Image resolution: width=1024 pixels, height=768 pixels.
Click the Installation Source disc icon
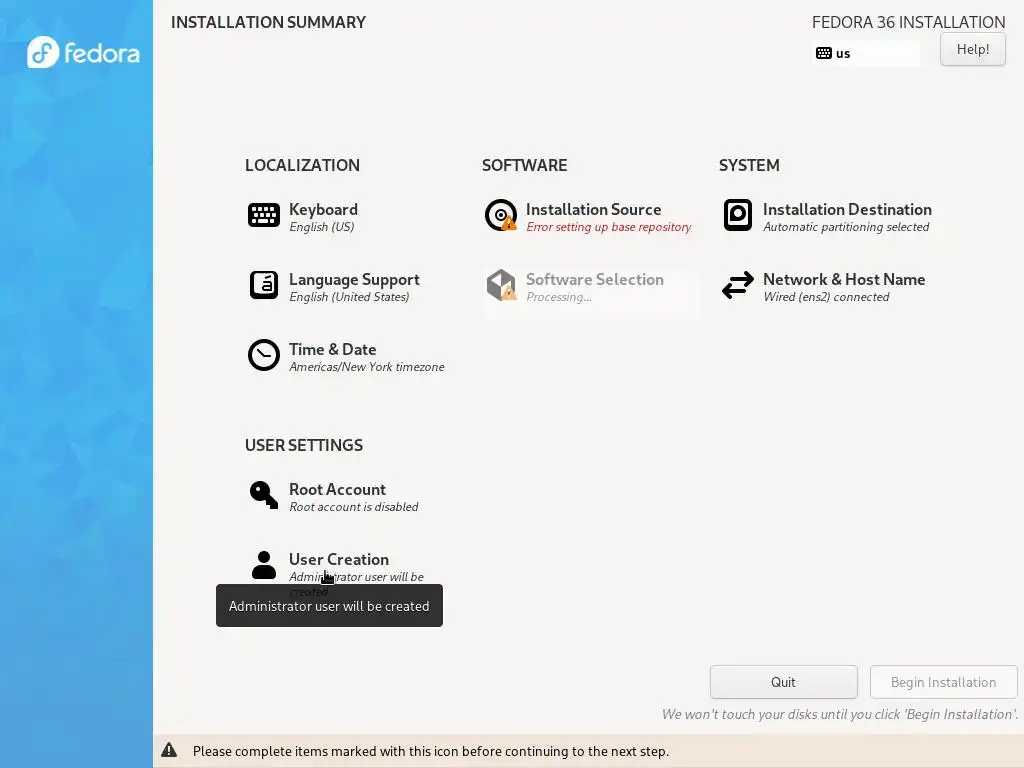(x=501, y=215)
